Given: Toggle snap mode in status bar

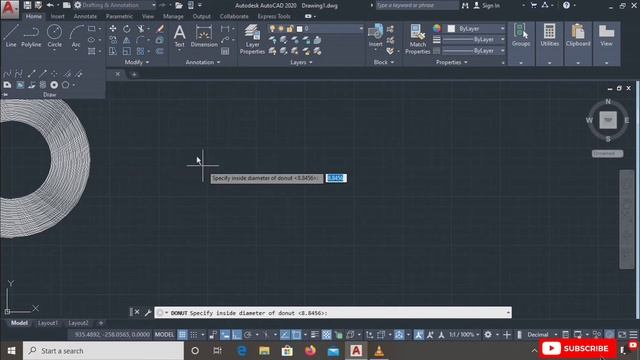Looking at the screenshot, I should [193, 335].
